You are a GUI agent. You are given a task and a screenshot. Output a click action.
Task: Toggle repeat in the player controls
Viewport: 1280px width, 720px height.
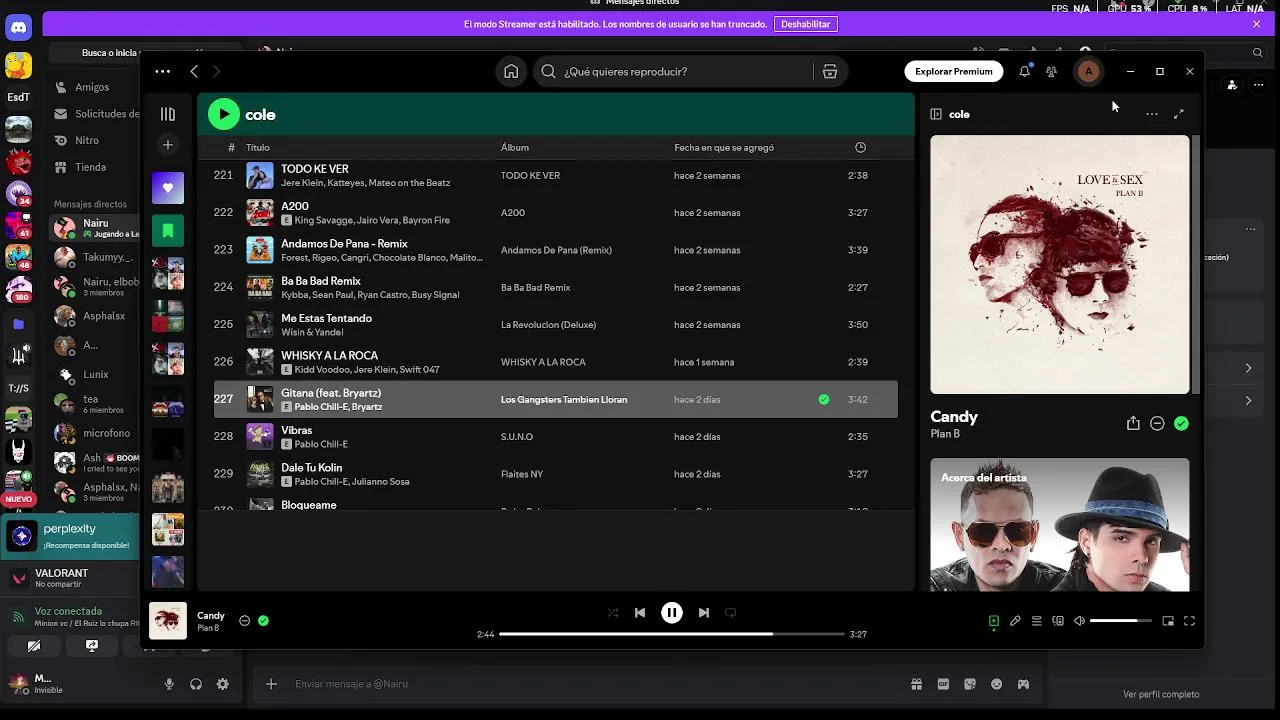point(730,613)
